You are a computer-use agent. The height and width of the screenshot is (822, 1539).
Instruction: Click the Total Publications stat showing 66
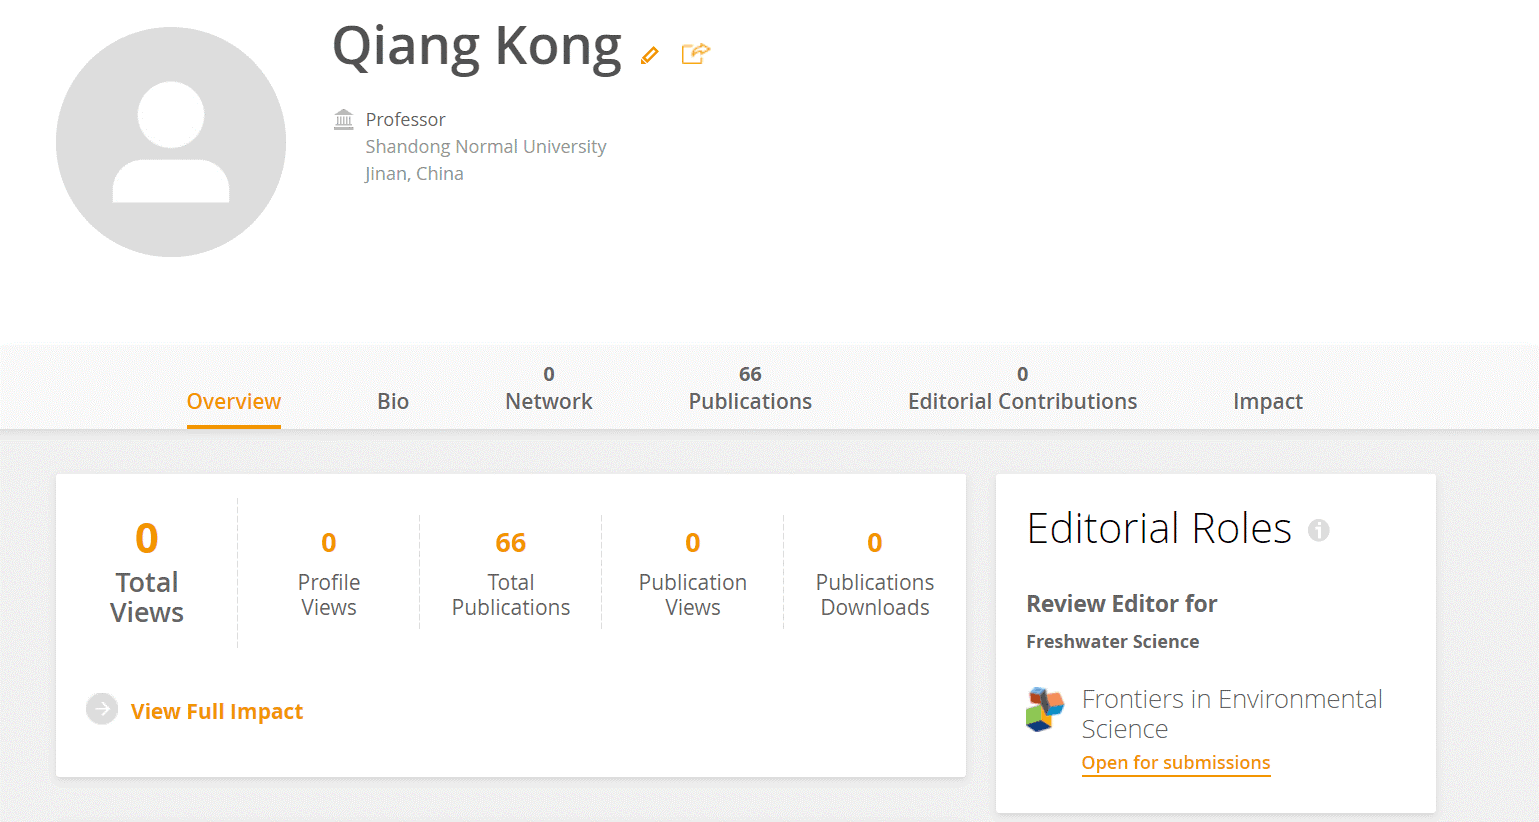511,572
